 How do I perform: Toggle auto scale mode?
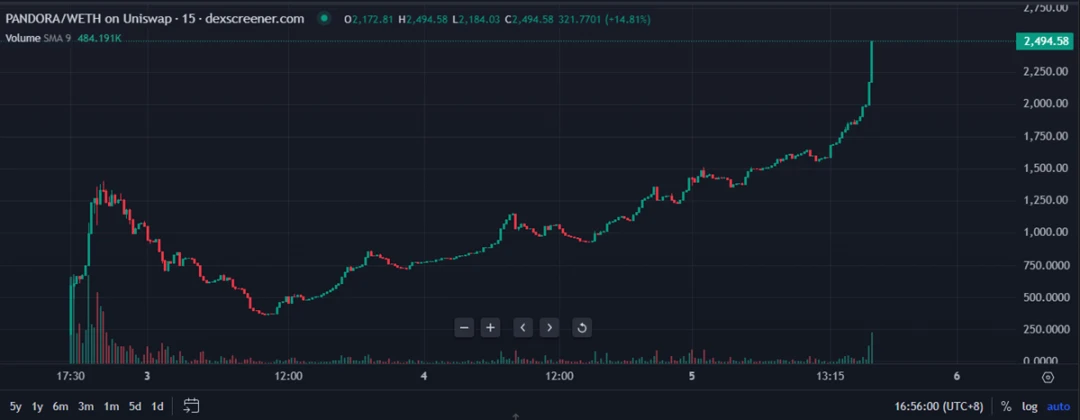1058,406
